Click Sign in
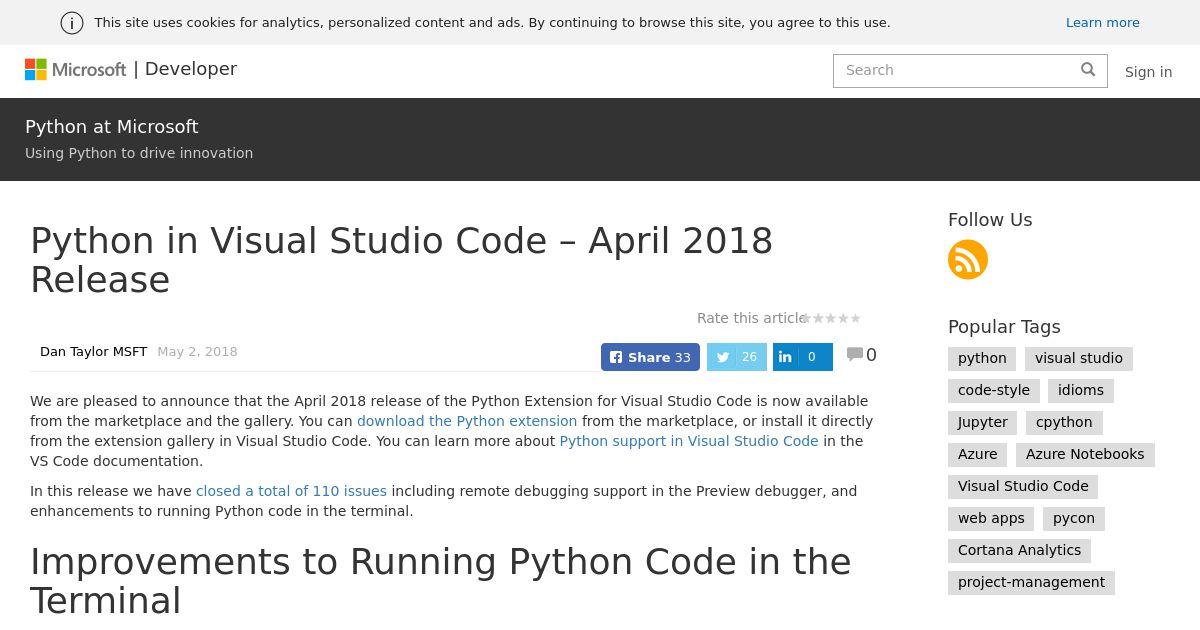 [x=1148, y=72]
